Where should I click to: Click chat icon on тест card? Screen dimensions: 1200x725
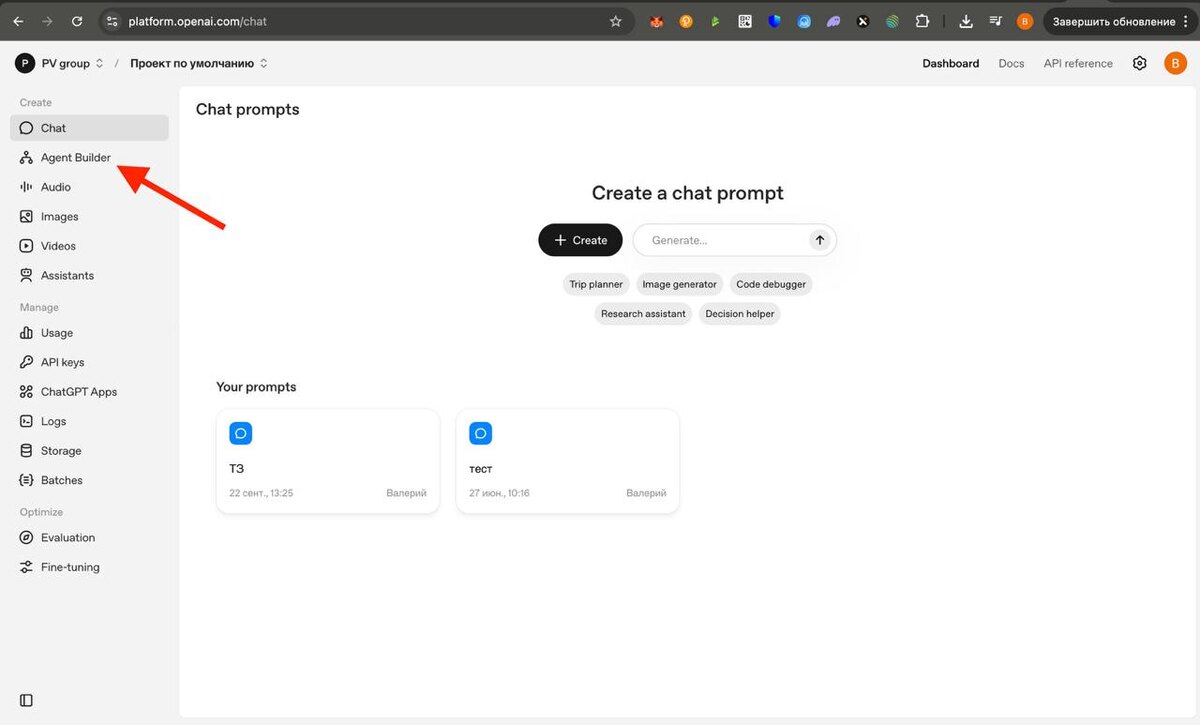pyautogui.click(x=480, y=433)
